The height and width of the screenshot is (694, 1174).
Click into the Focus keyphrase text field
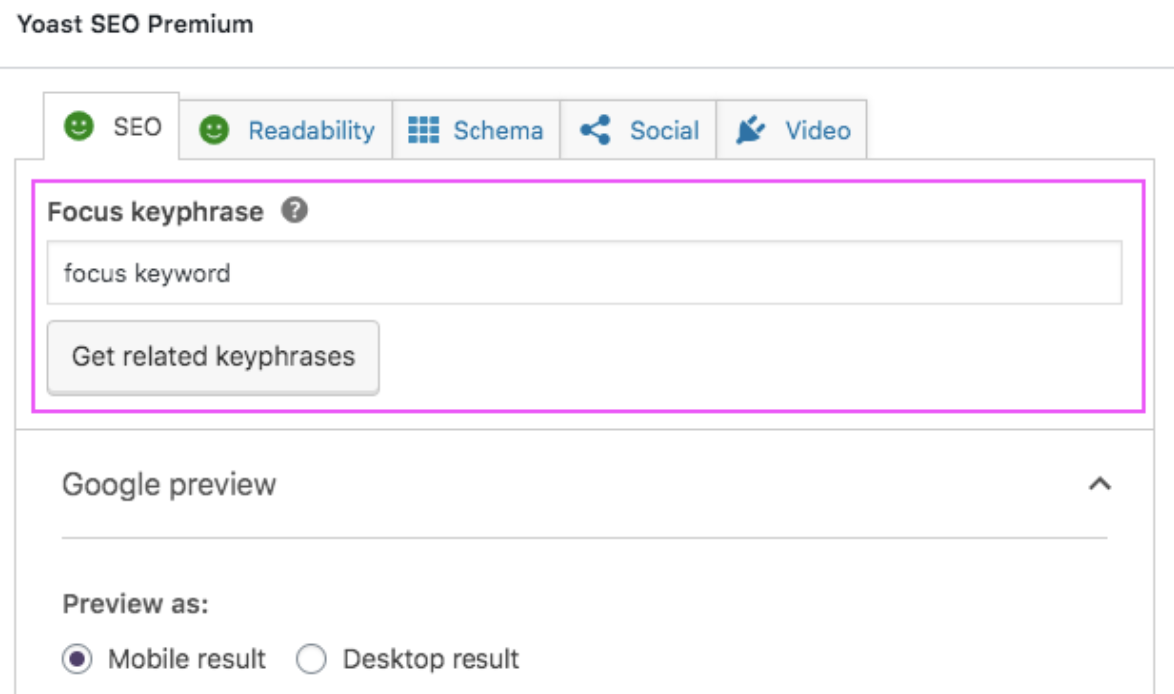pyautogui.click(x=584, y=272)
